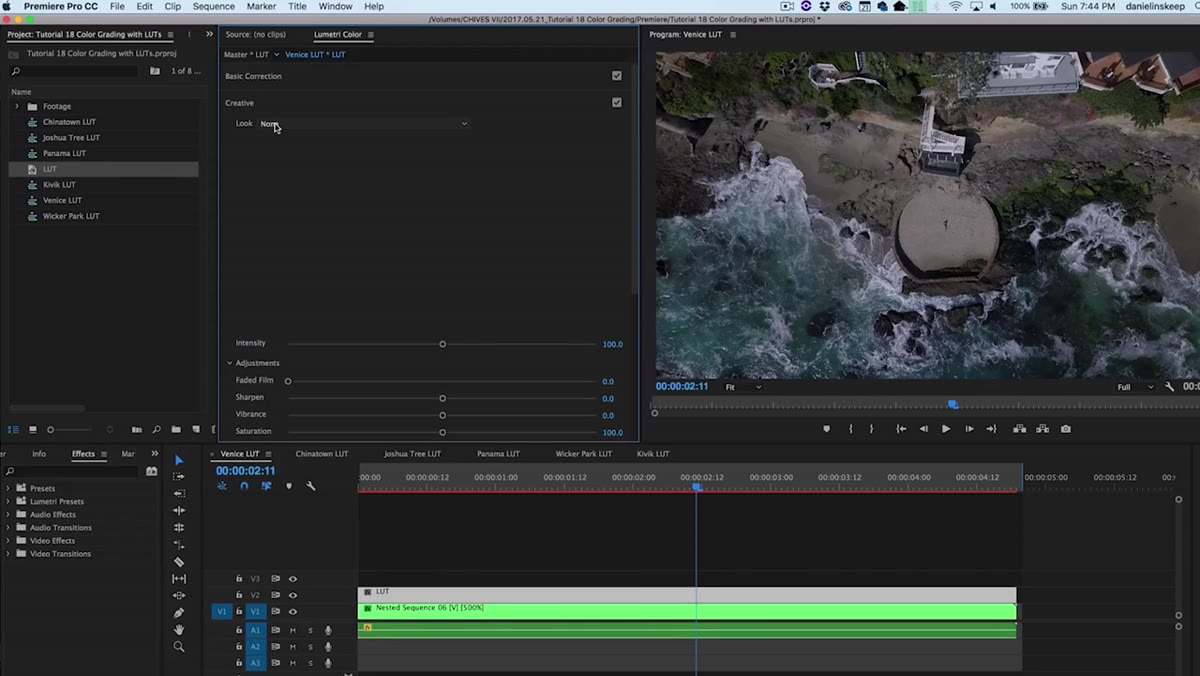Select the Pen tool

tap(179, 613)
